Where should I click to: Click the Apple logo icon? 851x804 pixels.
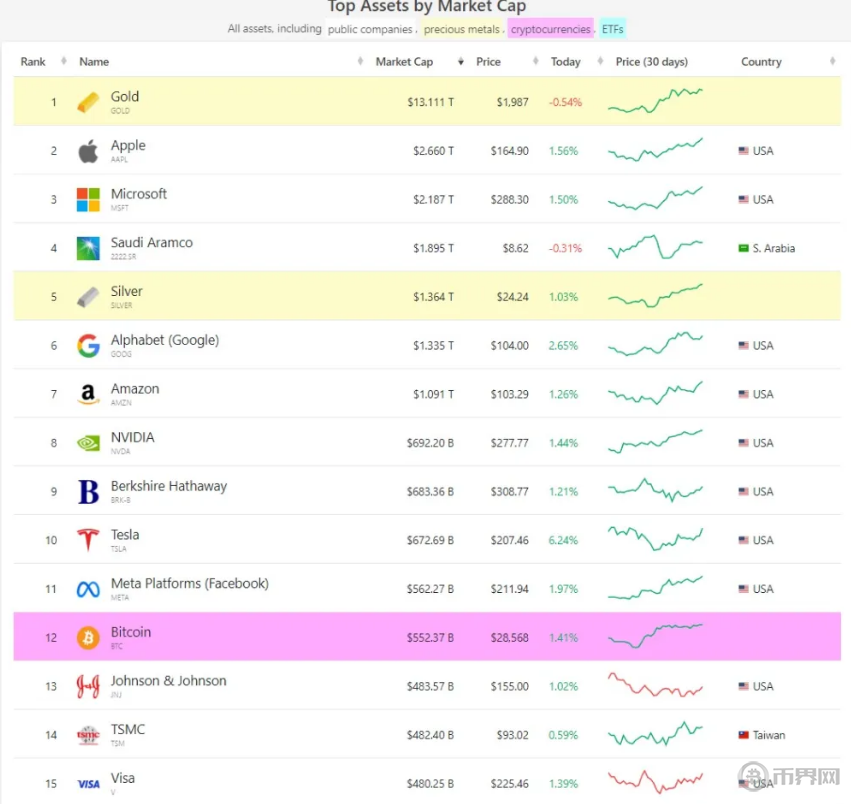coord(88,151)
